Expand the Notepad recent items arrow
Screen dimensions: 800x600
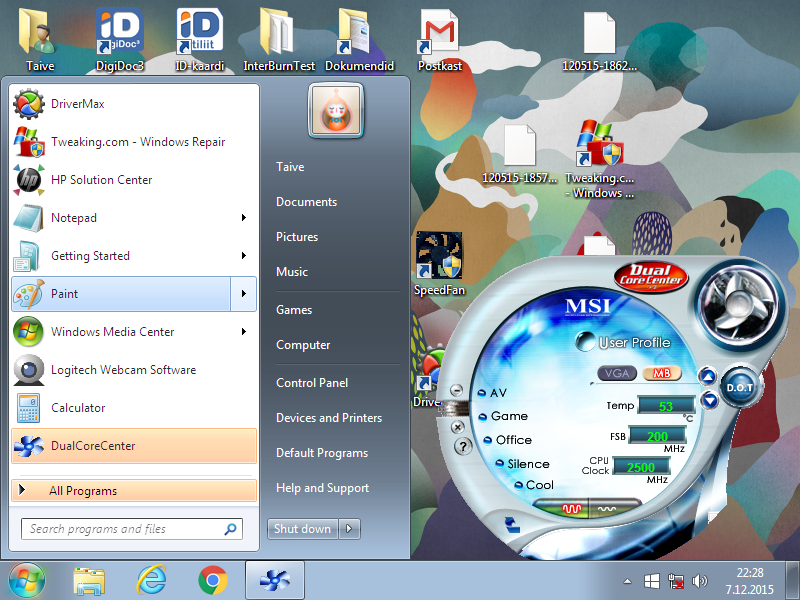(x=244, y=218)
